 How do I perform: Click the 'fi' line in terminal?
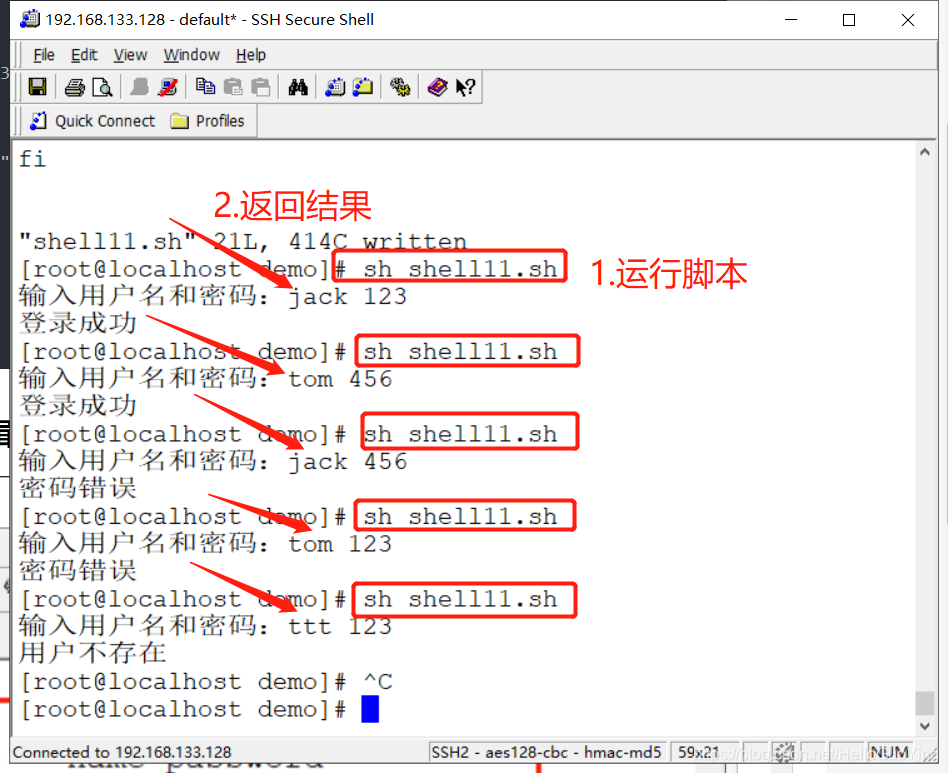coord(32,159)
